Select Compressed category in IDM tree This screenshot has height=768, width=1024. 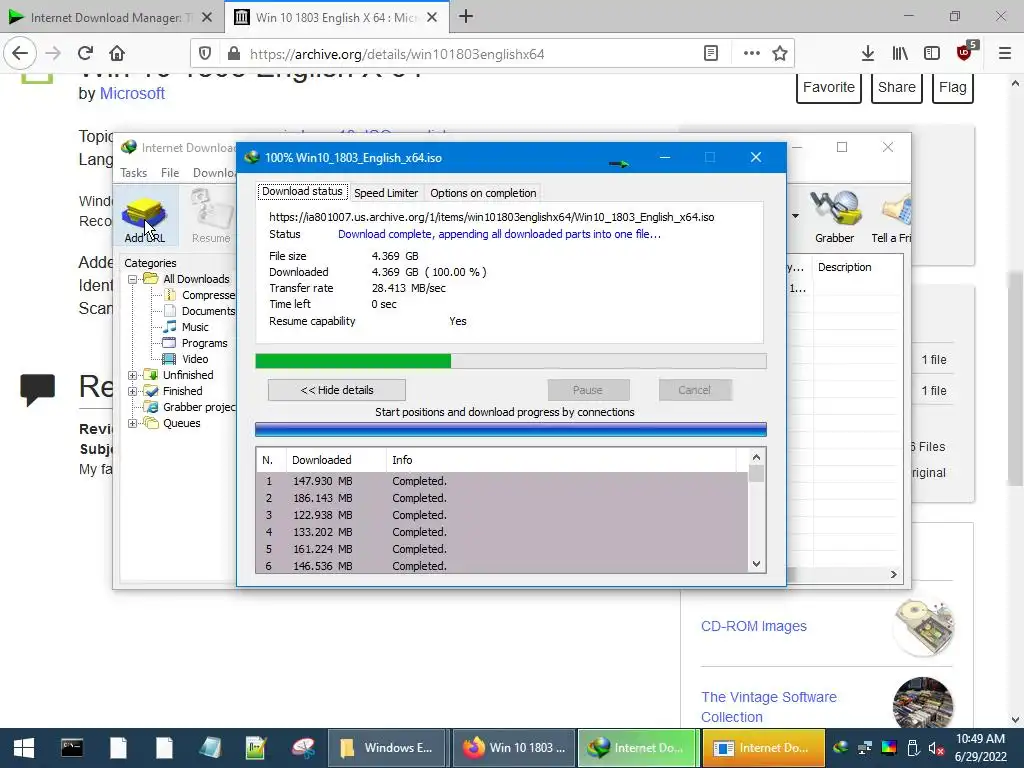tap(200, 295)
